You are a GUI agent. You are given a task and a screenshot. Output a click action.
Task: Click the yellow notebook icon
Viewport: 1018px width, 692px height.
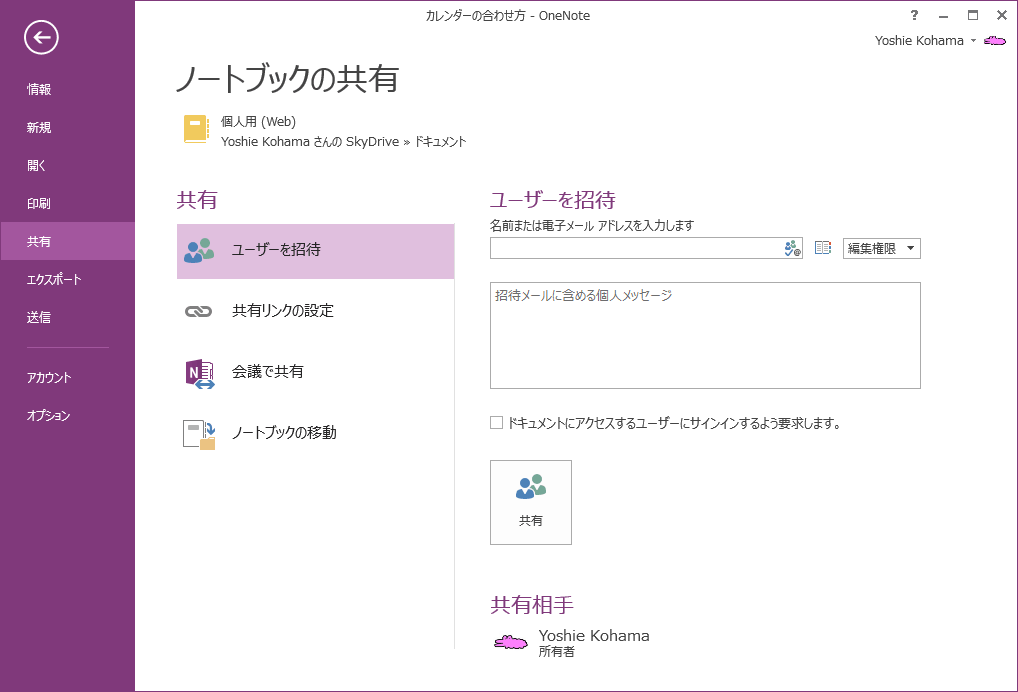coord(196,129)
